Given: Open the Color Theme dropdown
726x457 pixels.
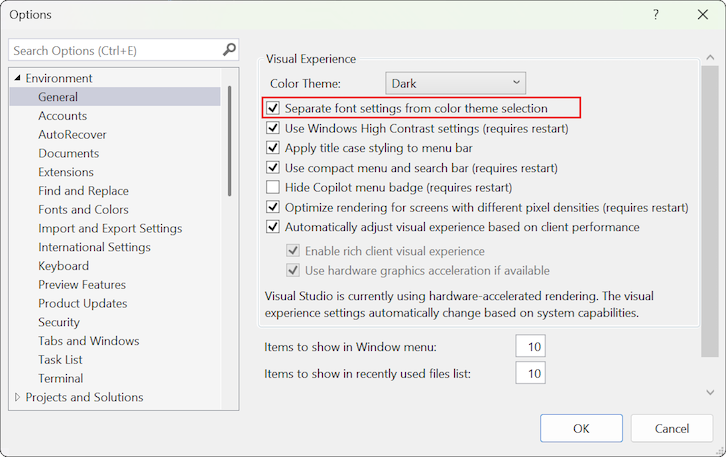Looking at the screenshot, I should pos(455,83).
